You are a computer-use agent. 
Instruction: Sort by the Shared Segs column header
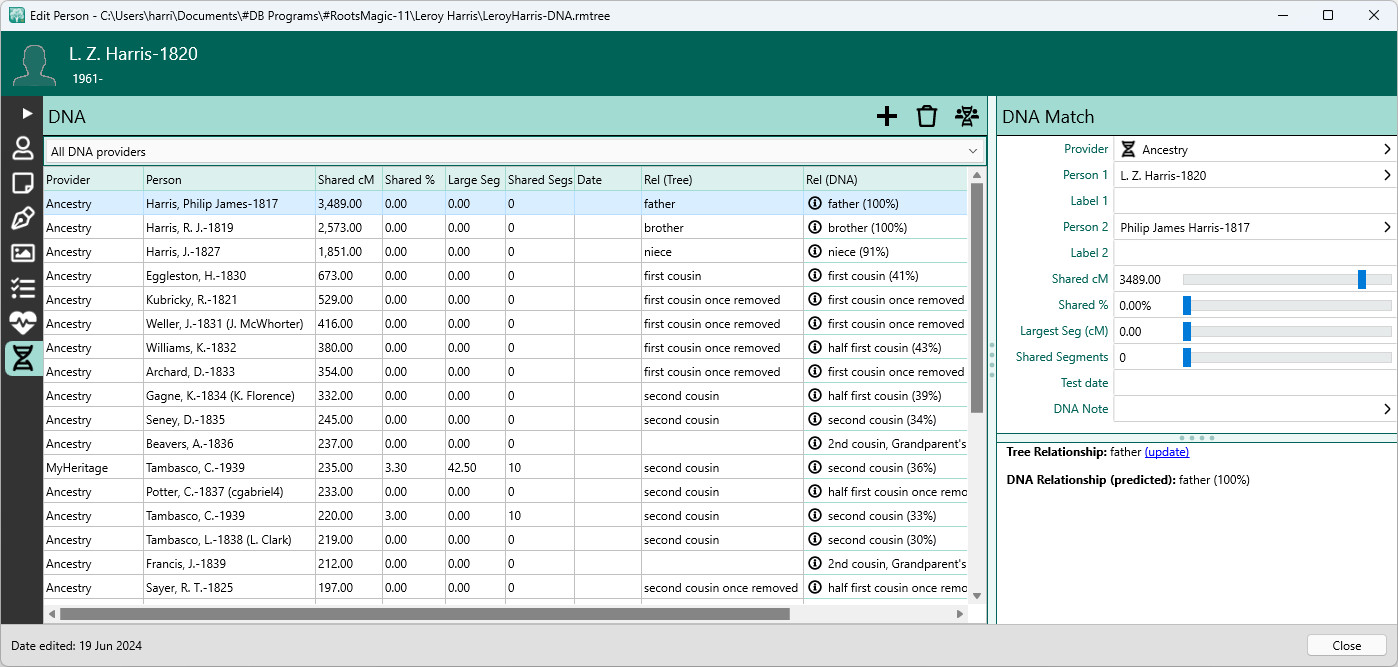coord(540,179)
